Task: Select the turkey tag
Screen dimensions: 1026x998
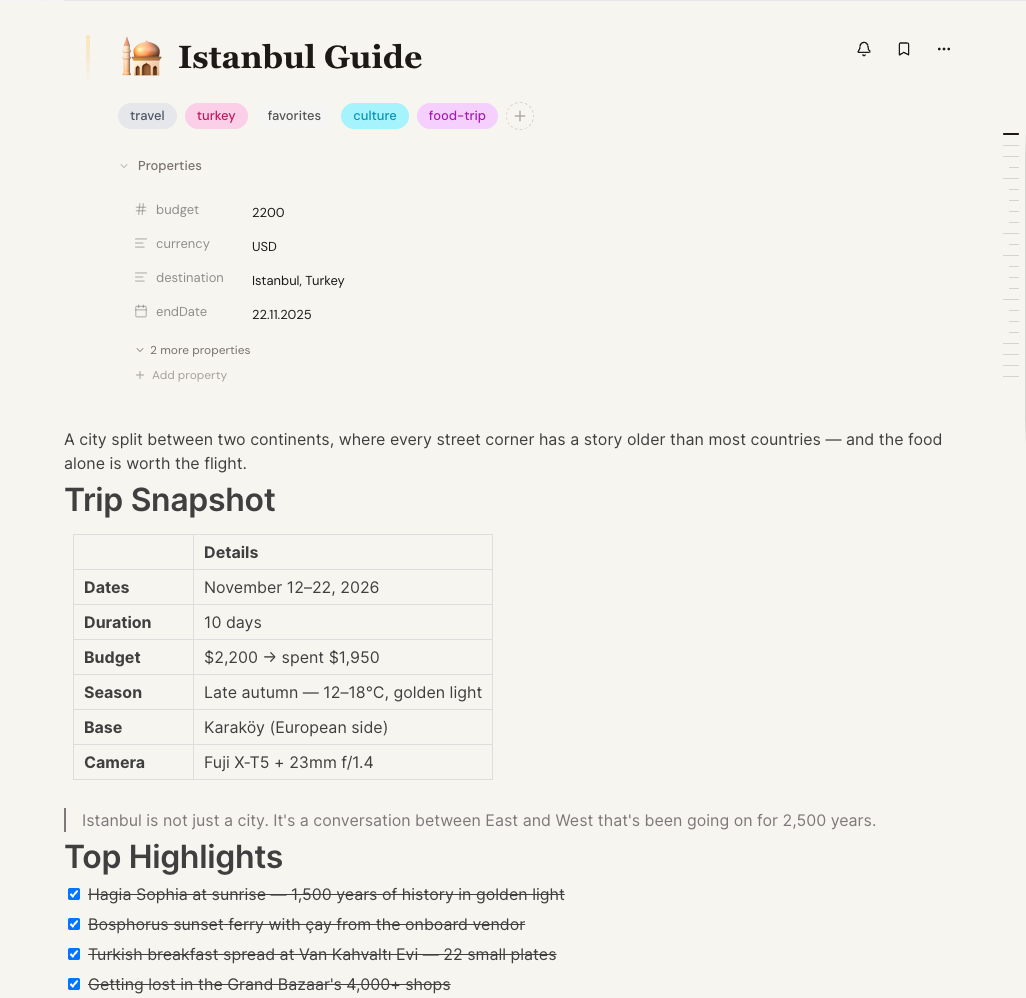Action: 216,115
